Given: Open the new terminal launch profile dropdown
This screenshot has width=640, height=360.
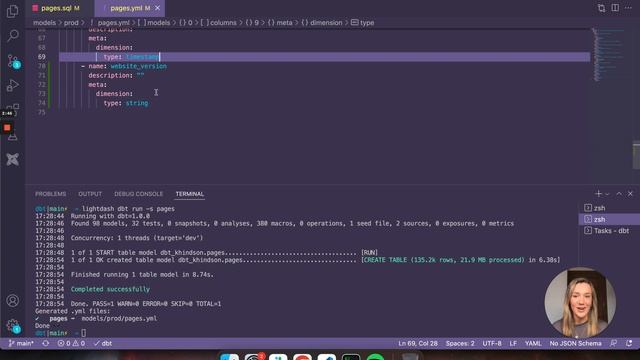Looking at the screenshot, I should (607, 194).
